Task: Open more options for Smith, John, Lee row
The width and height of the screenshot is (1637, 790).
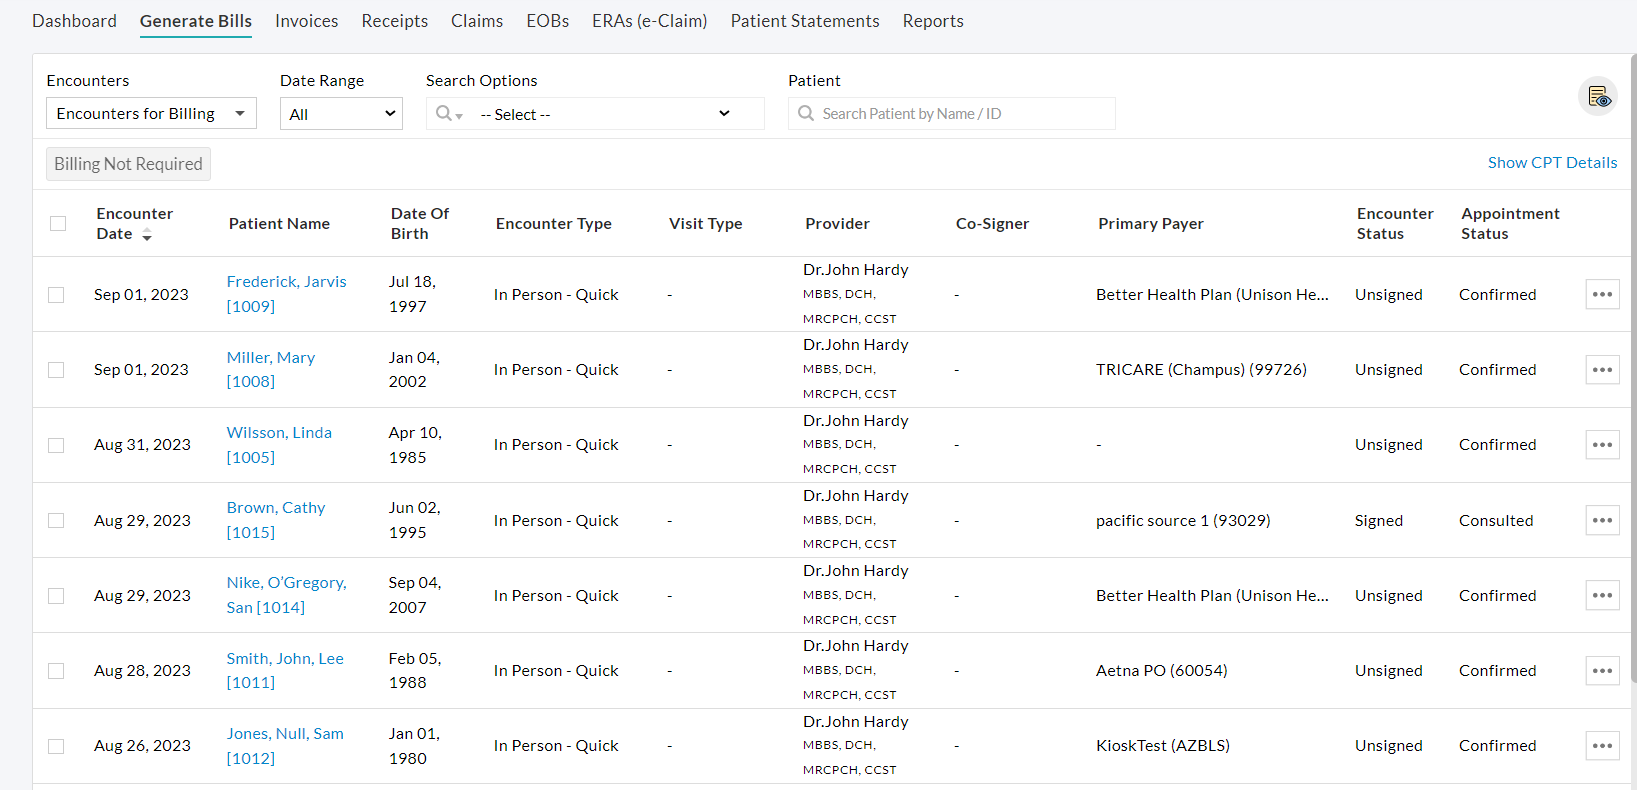Action: tap(1602, 671)
